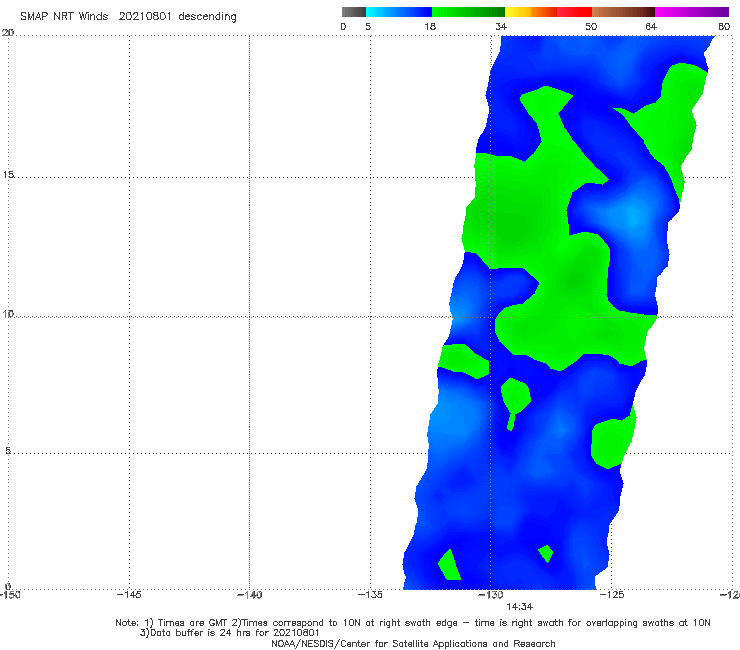
Task: Click the red segment of the color bar
Action: (x=574, y=12)
